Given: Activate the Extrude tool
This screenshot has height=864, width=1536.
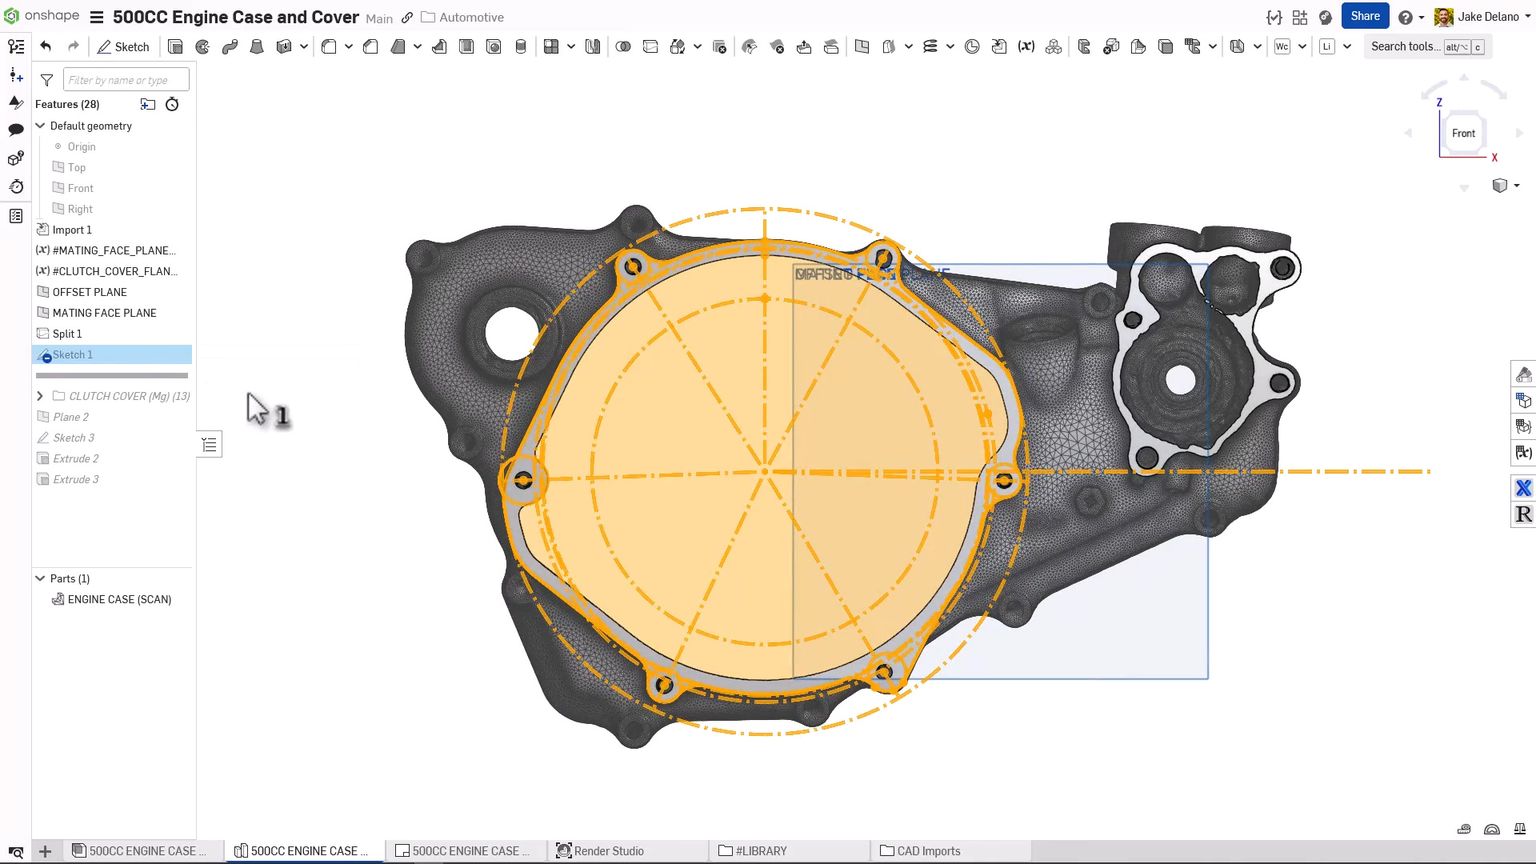Looking at the screenshot, I should [x=176, y=46].
